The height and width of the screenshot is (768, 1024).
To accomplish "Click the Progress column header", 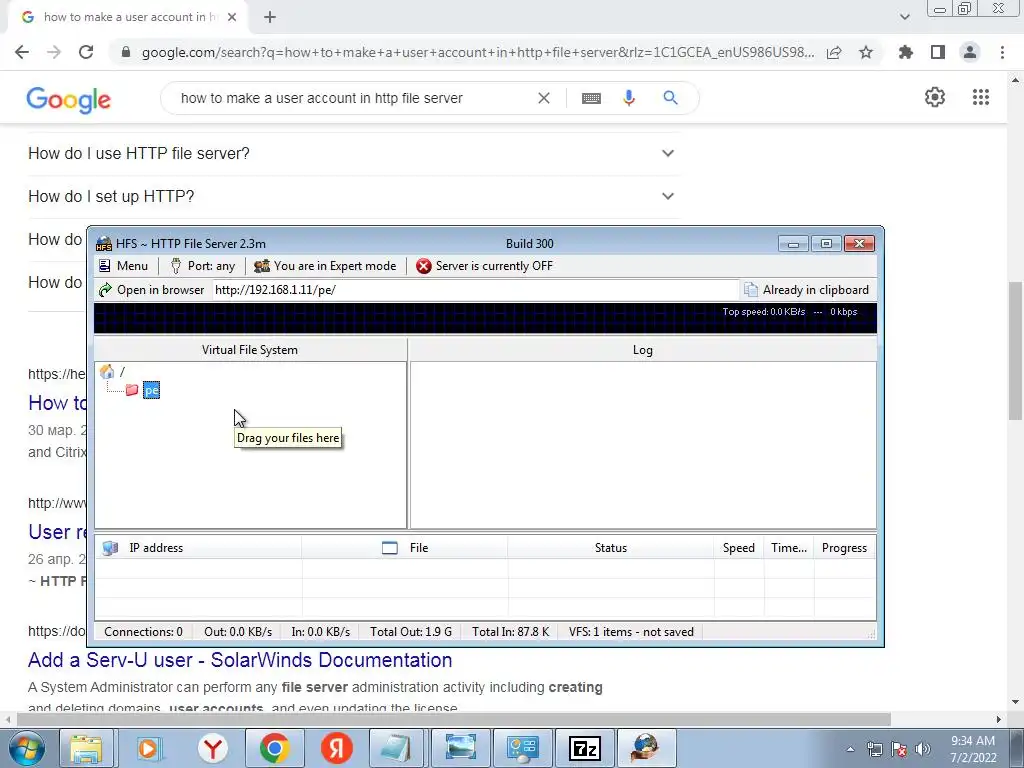I will tap(844, 548).
